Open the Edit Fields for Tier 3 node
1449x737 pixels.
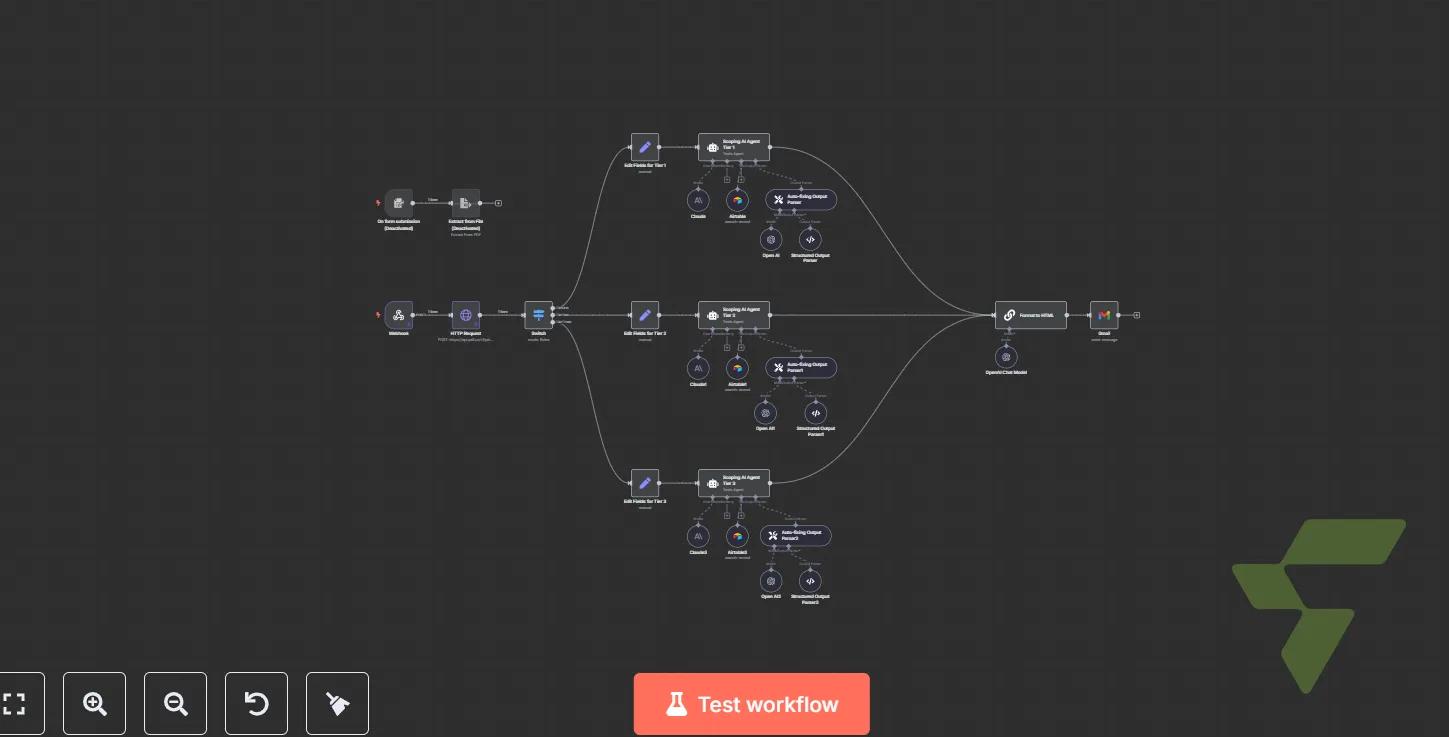[645, 483]
